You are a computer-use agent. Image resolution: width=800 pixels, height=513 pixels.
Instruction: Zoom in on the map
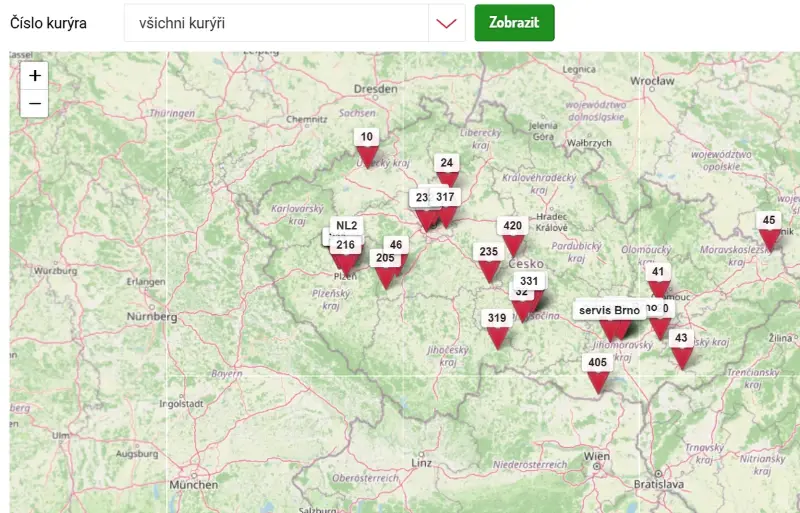pos(35,76)
